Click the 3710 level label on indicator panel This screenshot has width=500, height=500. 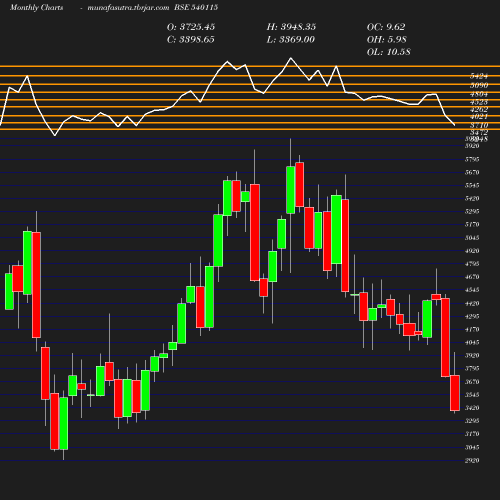[x=479, y=126]
